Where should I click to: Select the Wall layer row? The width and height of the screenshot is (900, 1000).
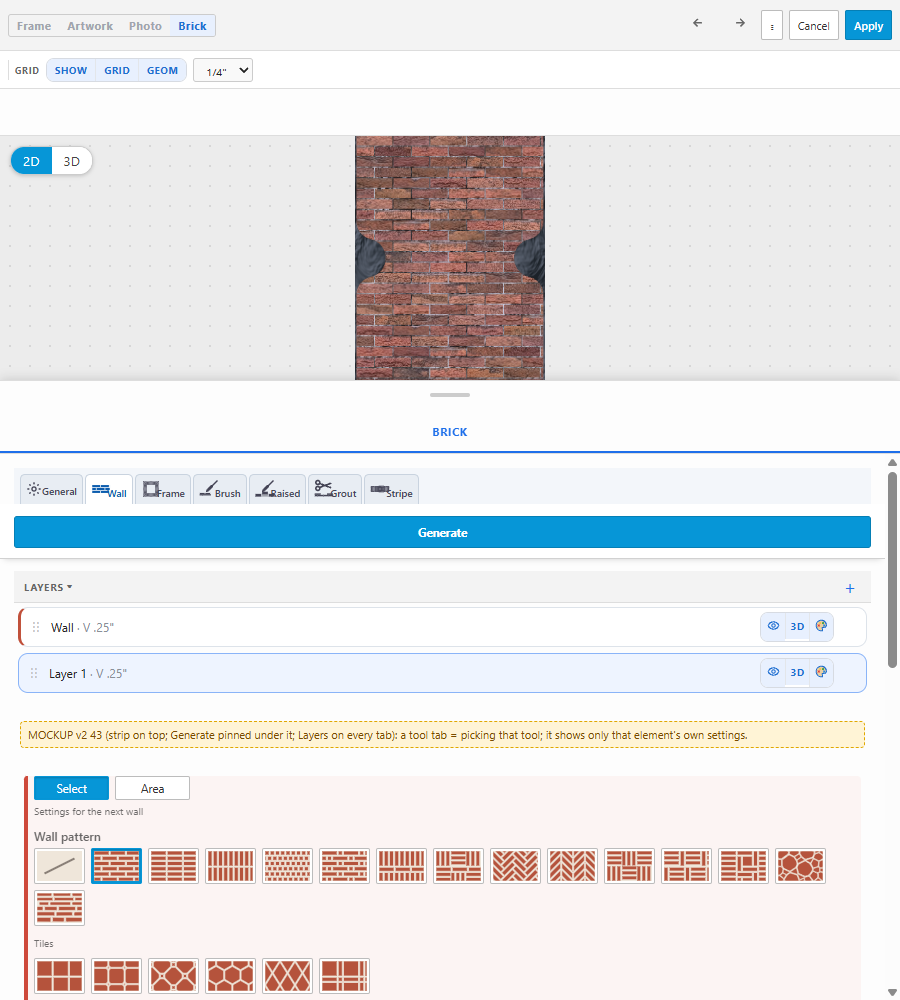[x=442, y=627]
